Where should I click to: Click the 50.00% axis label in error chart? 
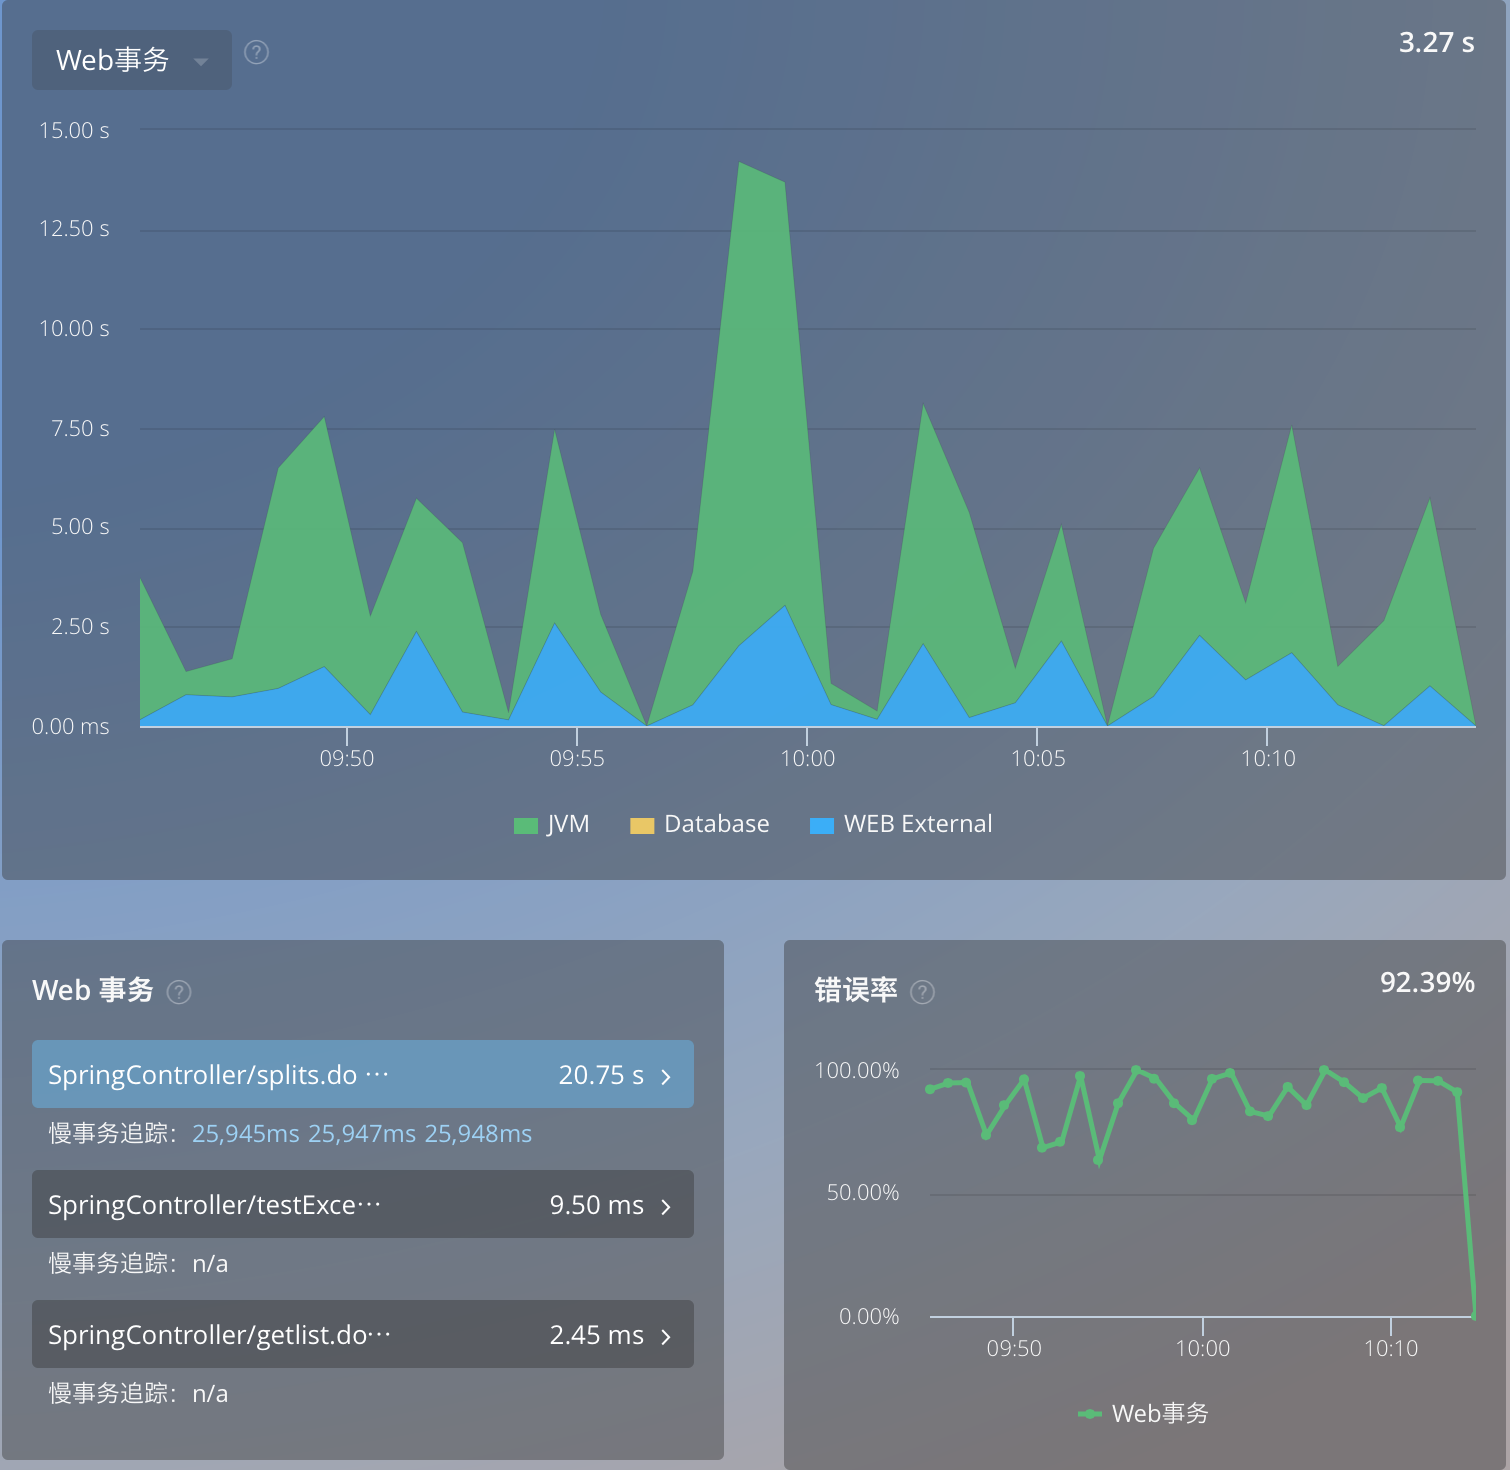[863, 1192]
